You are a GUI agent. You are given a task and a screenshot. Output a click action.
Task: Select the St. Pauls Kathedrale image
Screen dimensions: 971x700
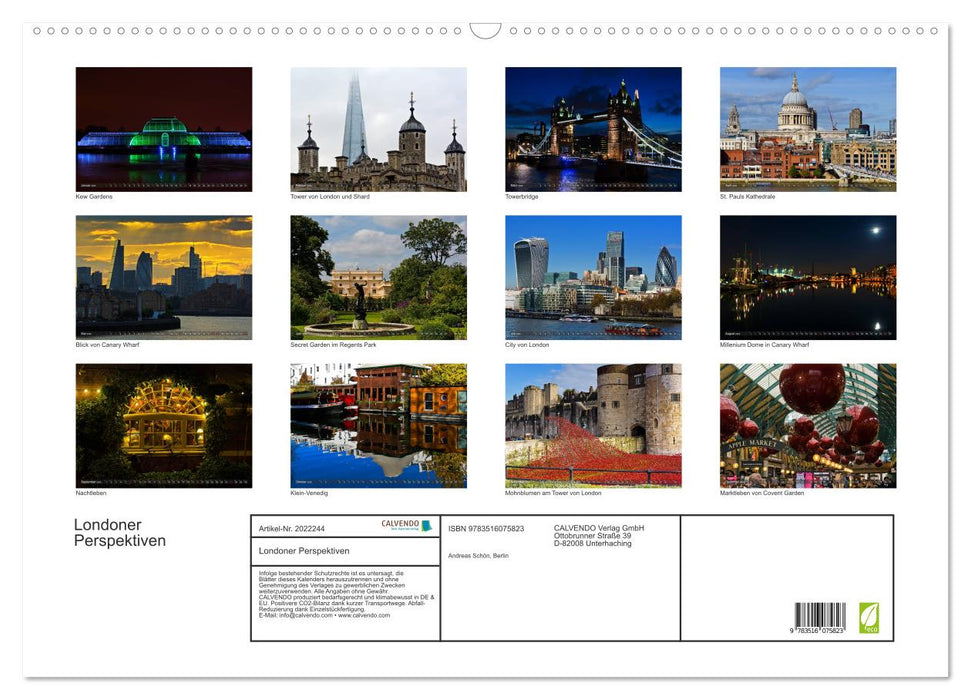[x=807, y=127]
